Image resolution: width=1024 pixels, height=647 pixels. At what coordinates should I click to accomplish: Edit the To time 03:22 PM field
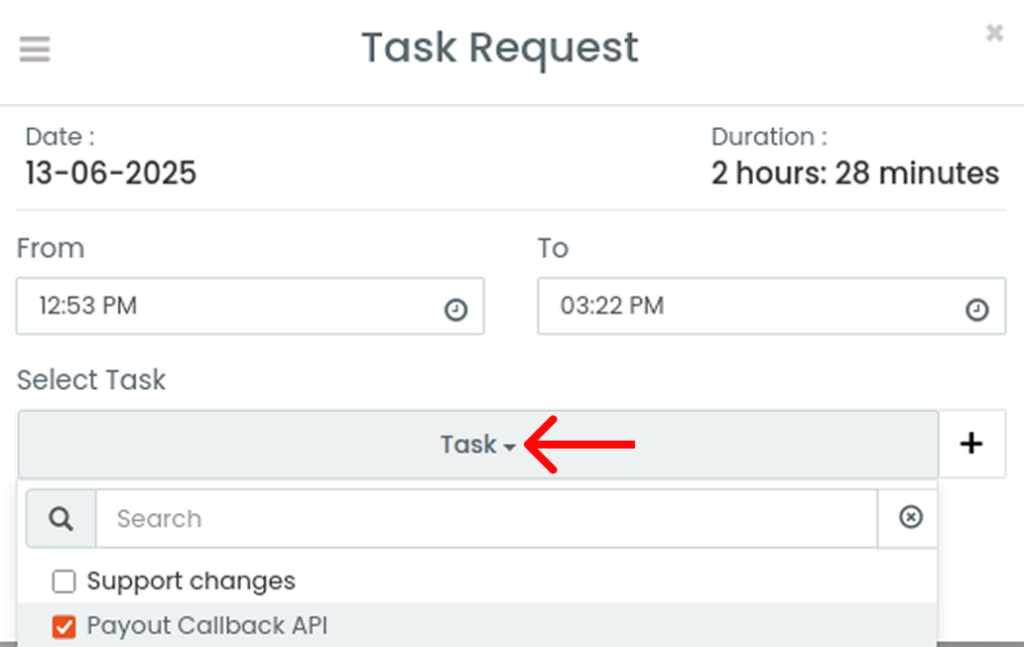pos(771,306)
